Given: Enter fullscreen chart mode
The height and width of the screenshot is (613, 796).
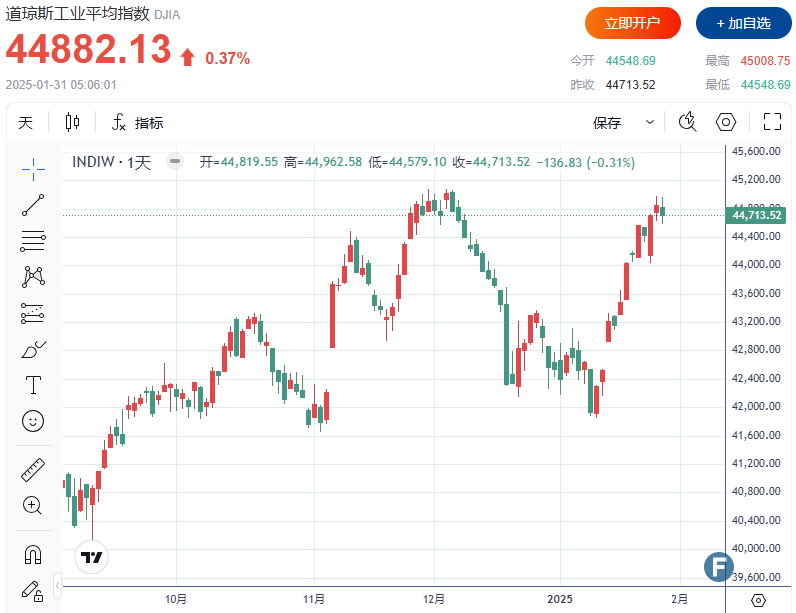Looking at the screenshot, I should (772, 122).
